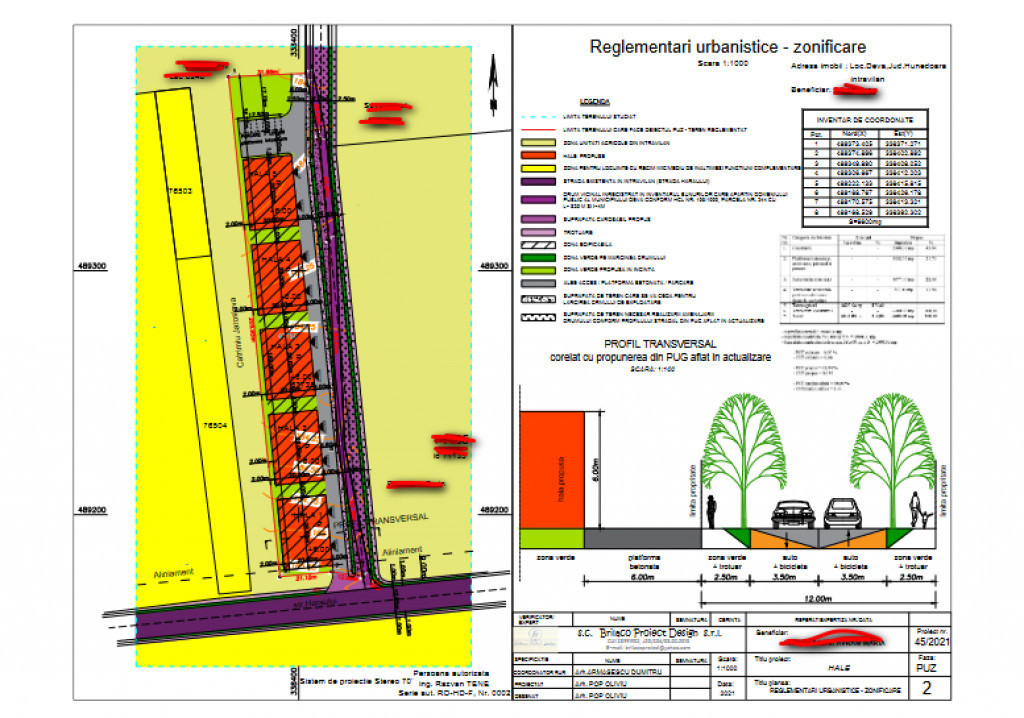Click the sheet number 2 box
Viewport: 1024px width, 718px height.
[926, 687]
